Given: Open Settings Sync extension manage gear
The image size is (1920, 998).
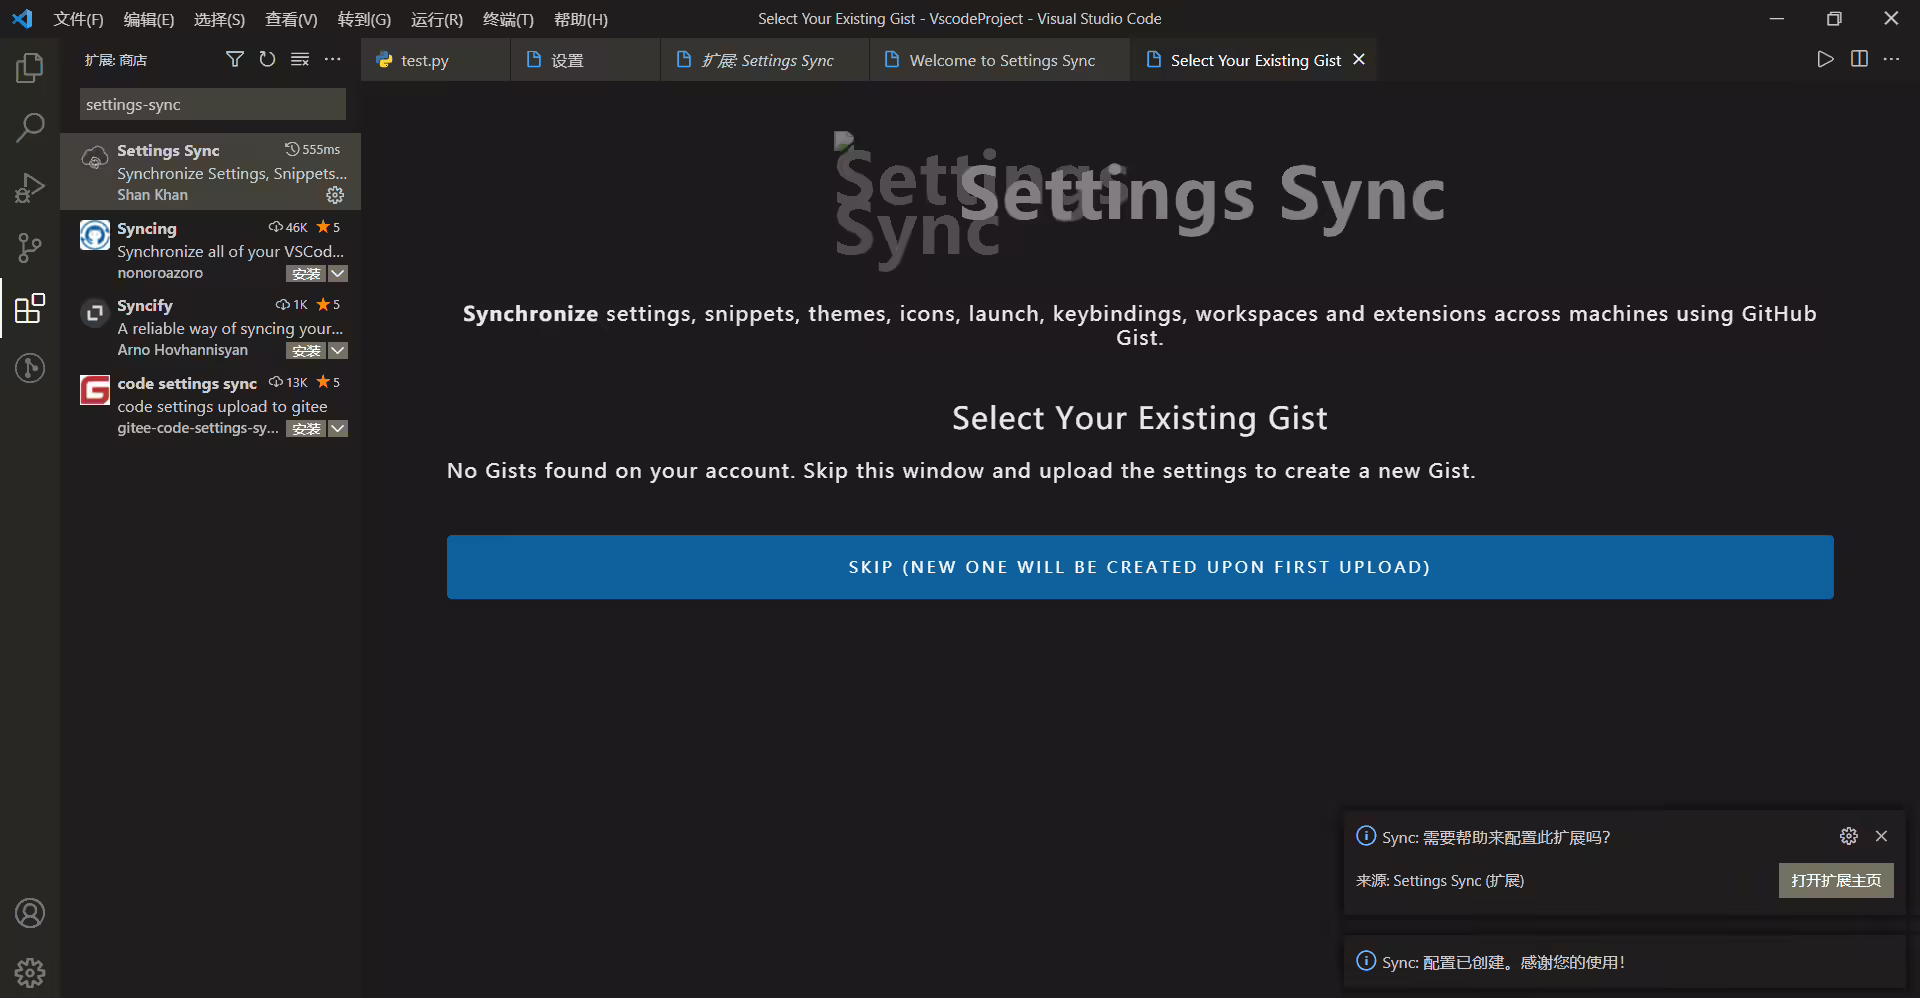Looking at the screenshot, I should (x=335, y=195).
